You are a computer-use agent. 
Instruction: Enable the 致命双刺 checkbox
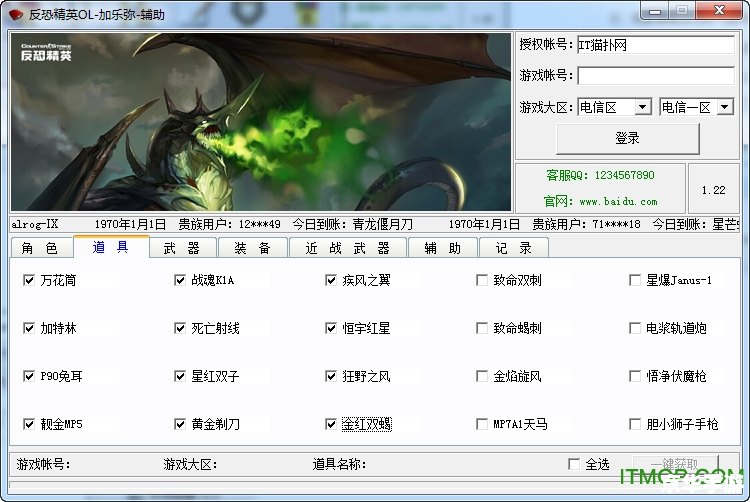(482, 280)
